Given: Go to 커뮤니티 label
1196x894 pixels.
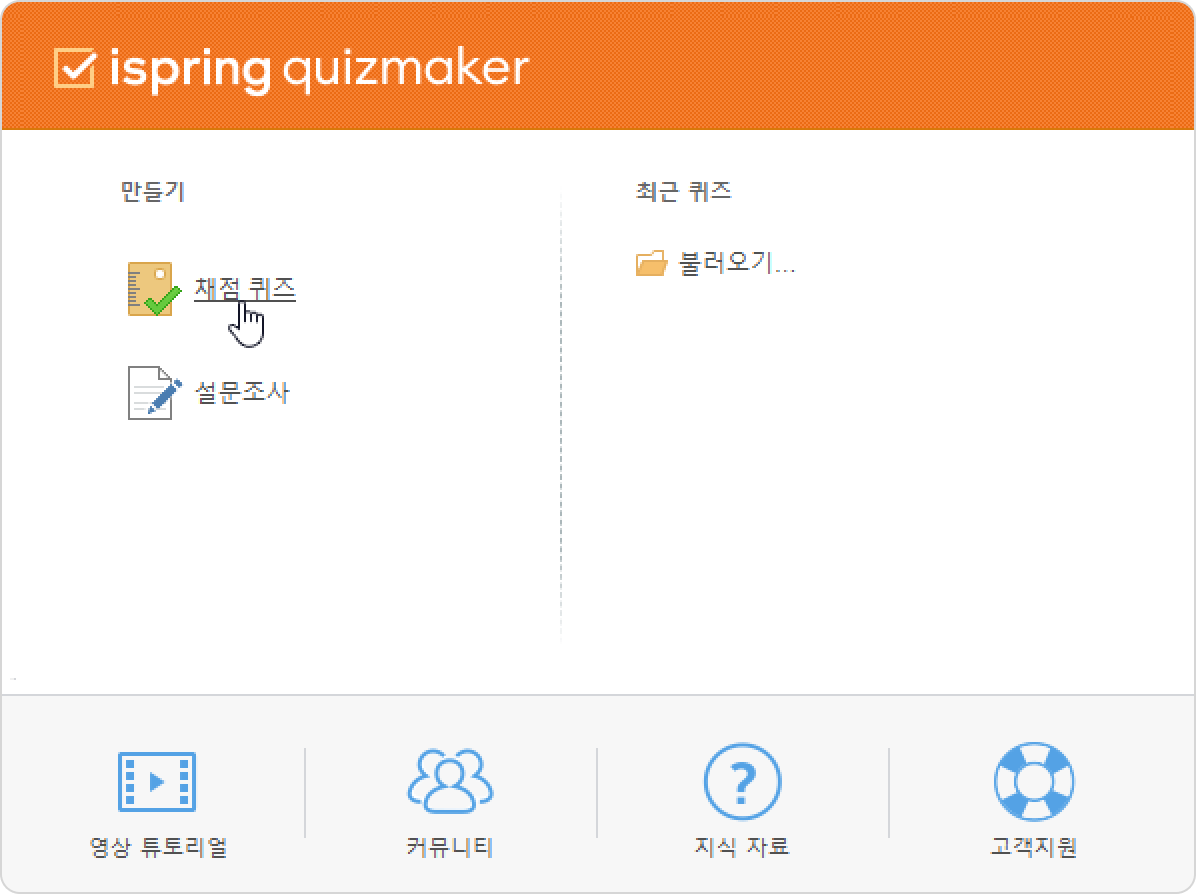Looking at the screenshot, I should [x=450, y=848].
